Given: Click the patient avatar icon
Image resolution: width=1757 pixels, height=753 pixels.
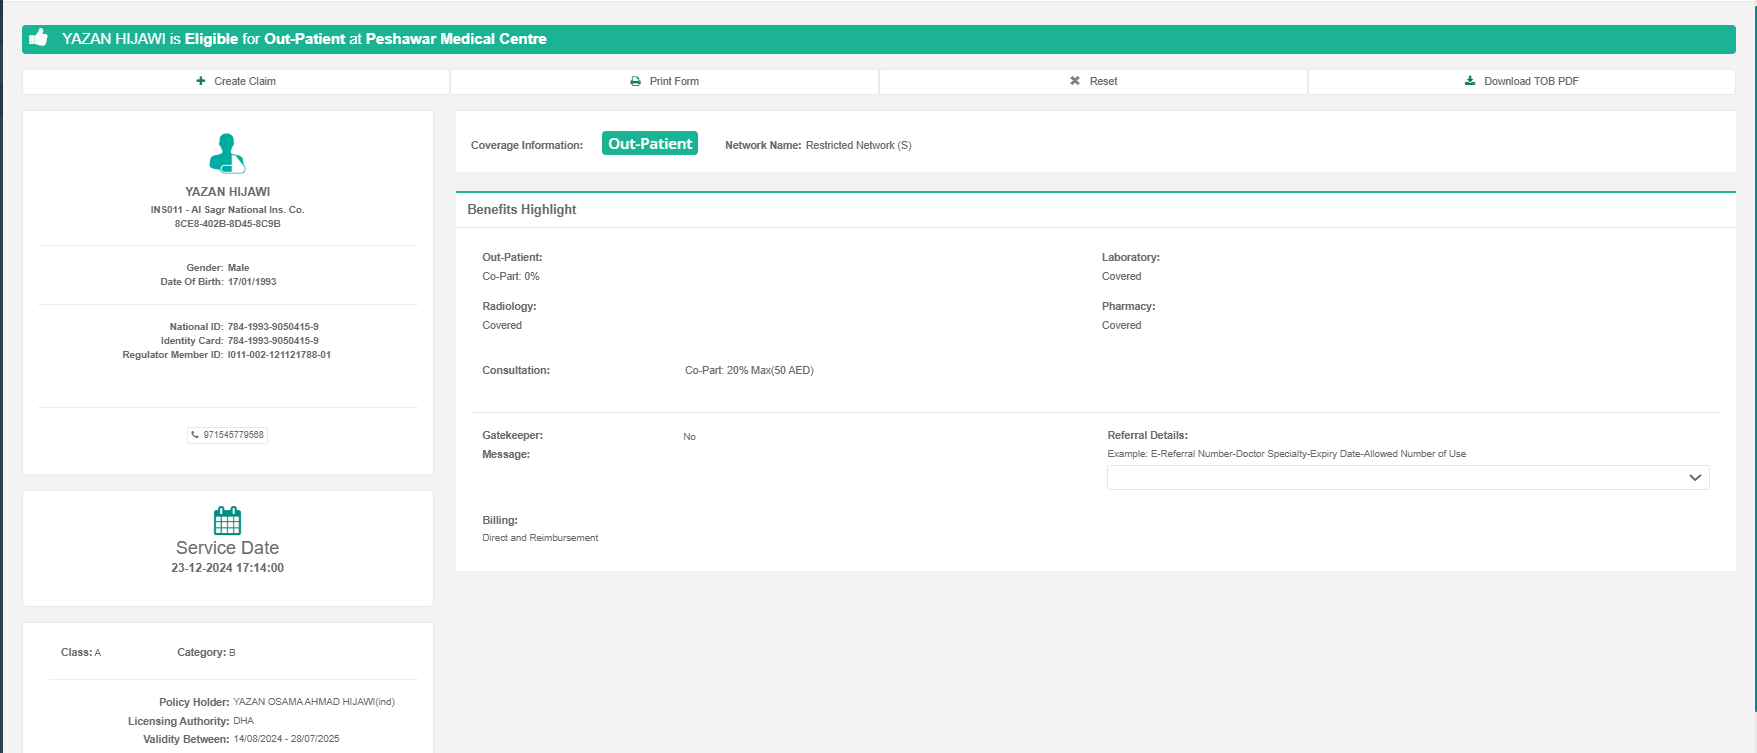Looking at the screenshot, I should (227, 154).
